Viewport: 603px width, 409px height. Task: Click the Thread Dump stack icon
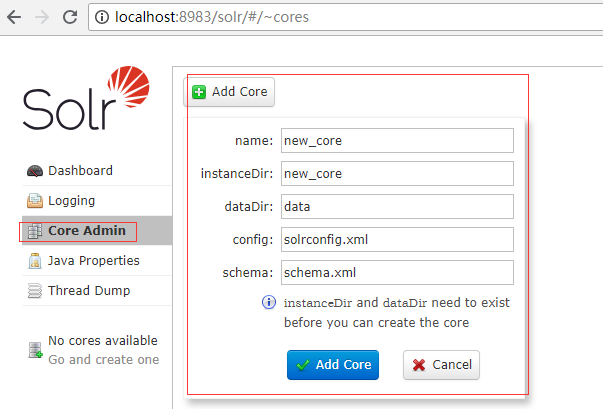click(35, 291)
